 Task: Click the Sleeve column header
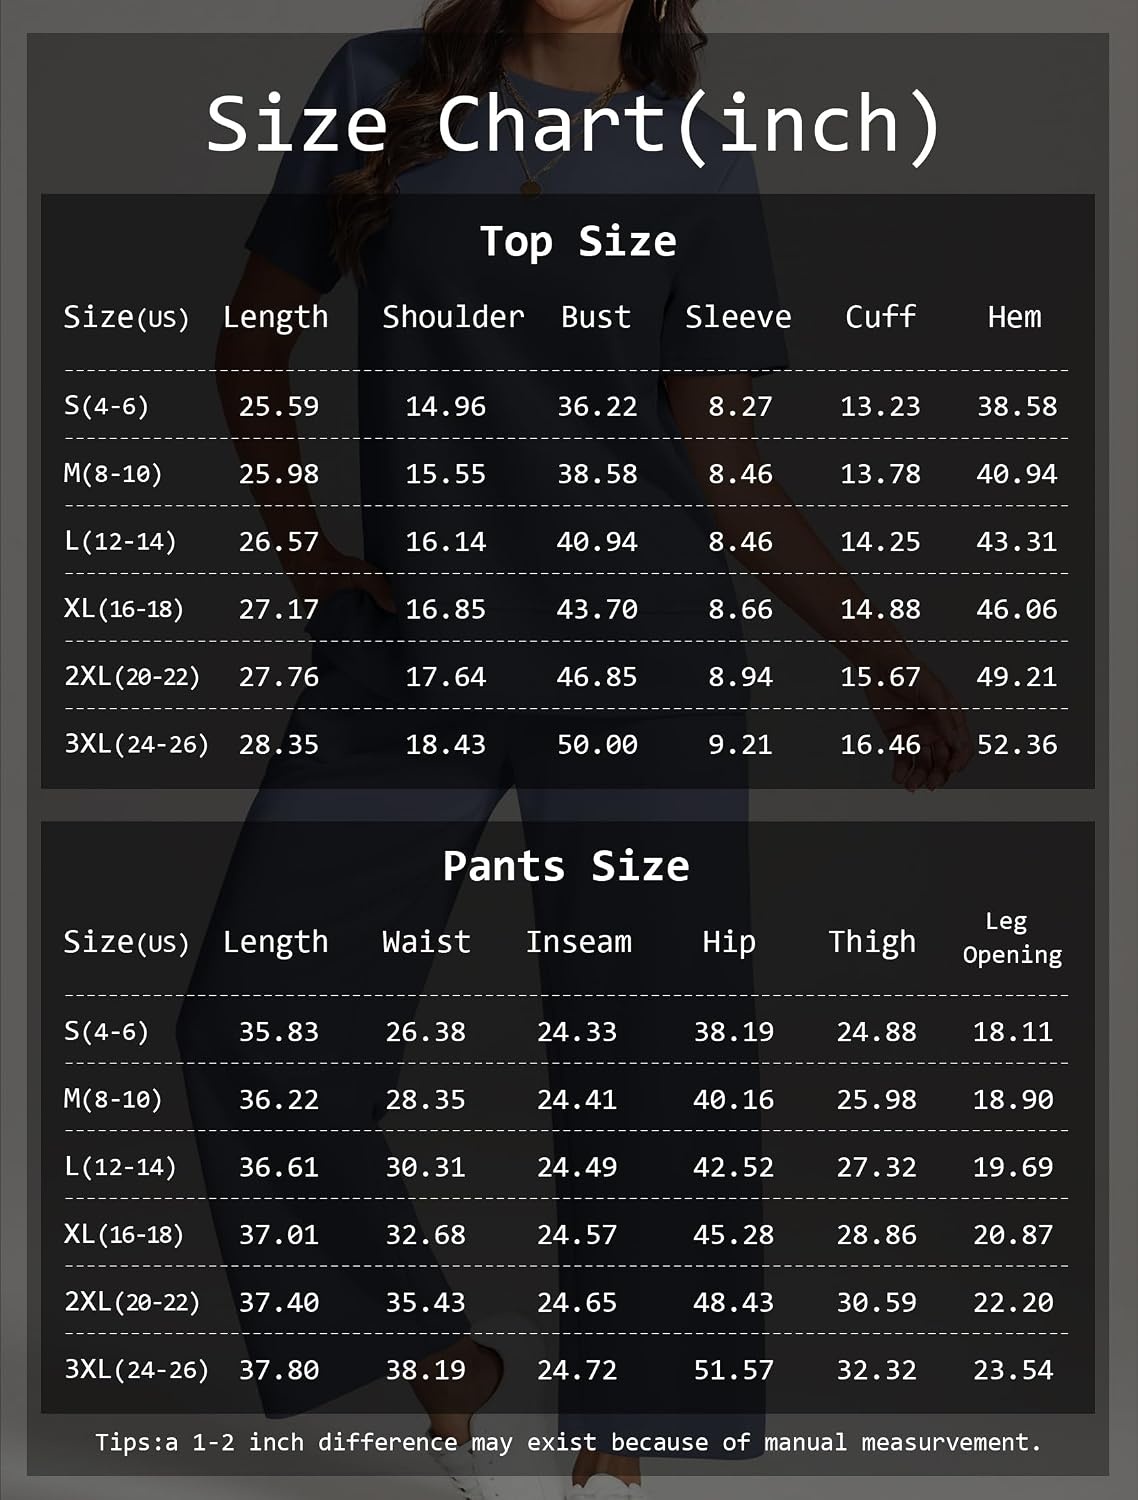coord(738,317)
